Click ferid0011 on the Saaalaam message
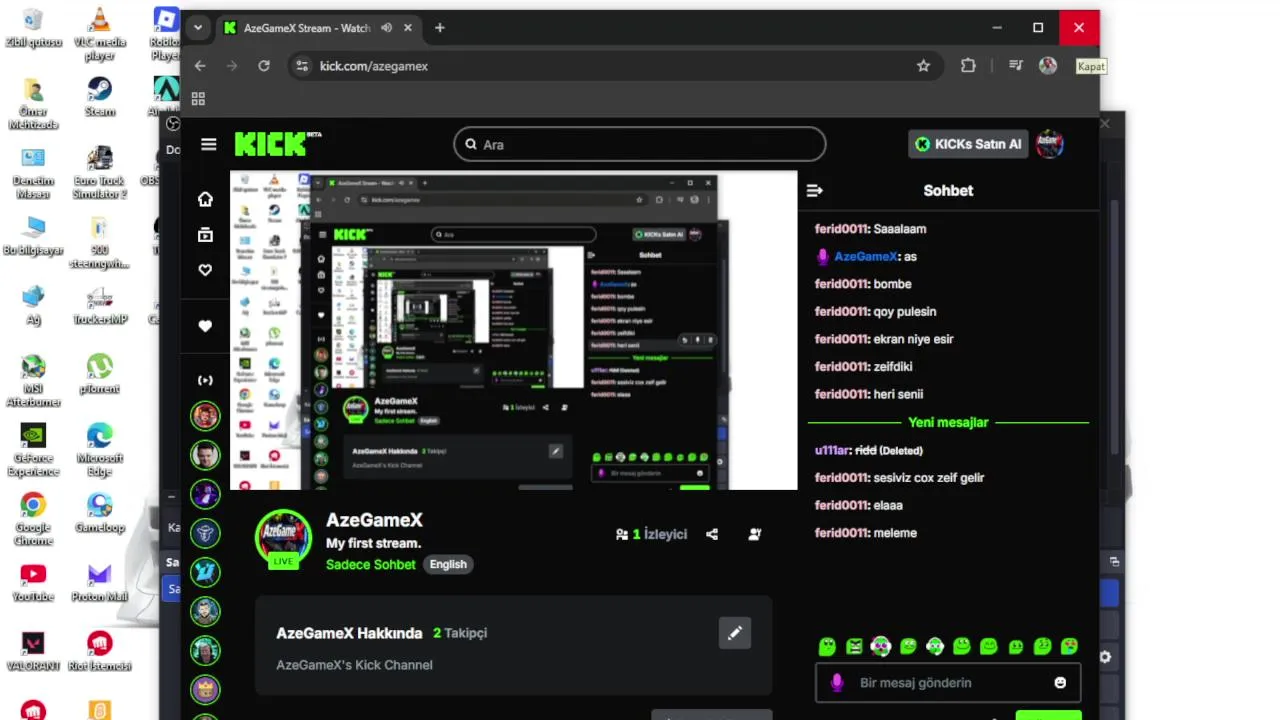The width and height of the screenshot is (1280, 720). [842, 229]
